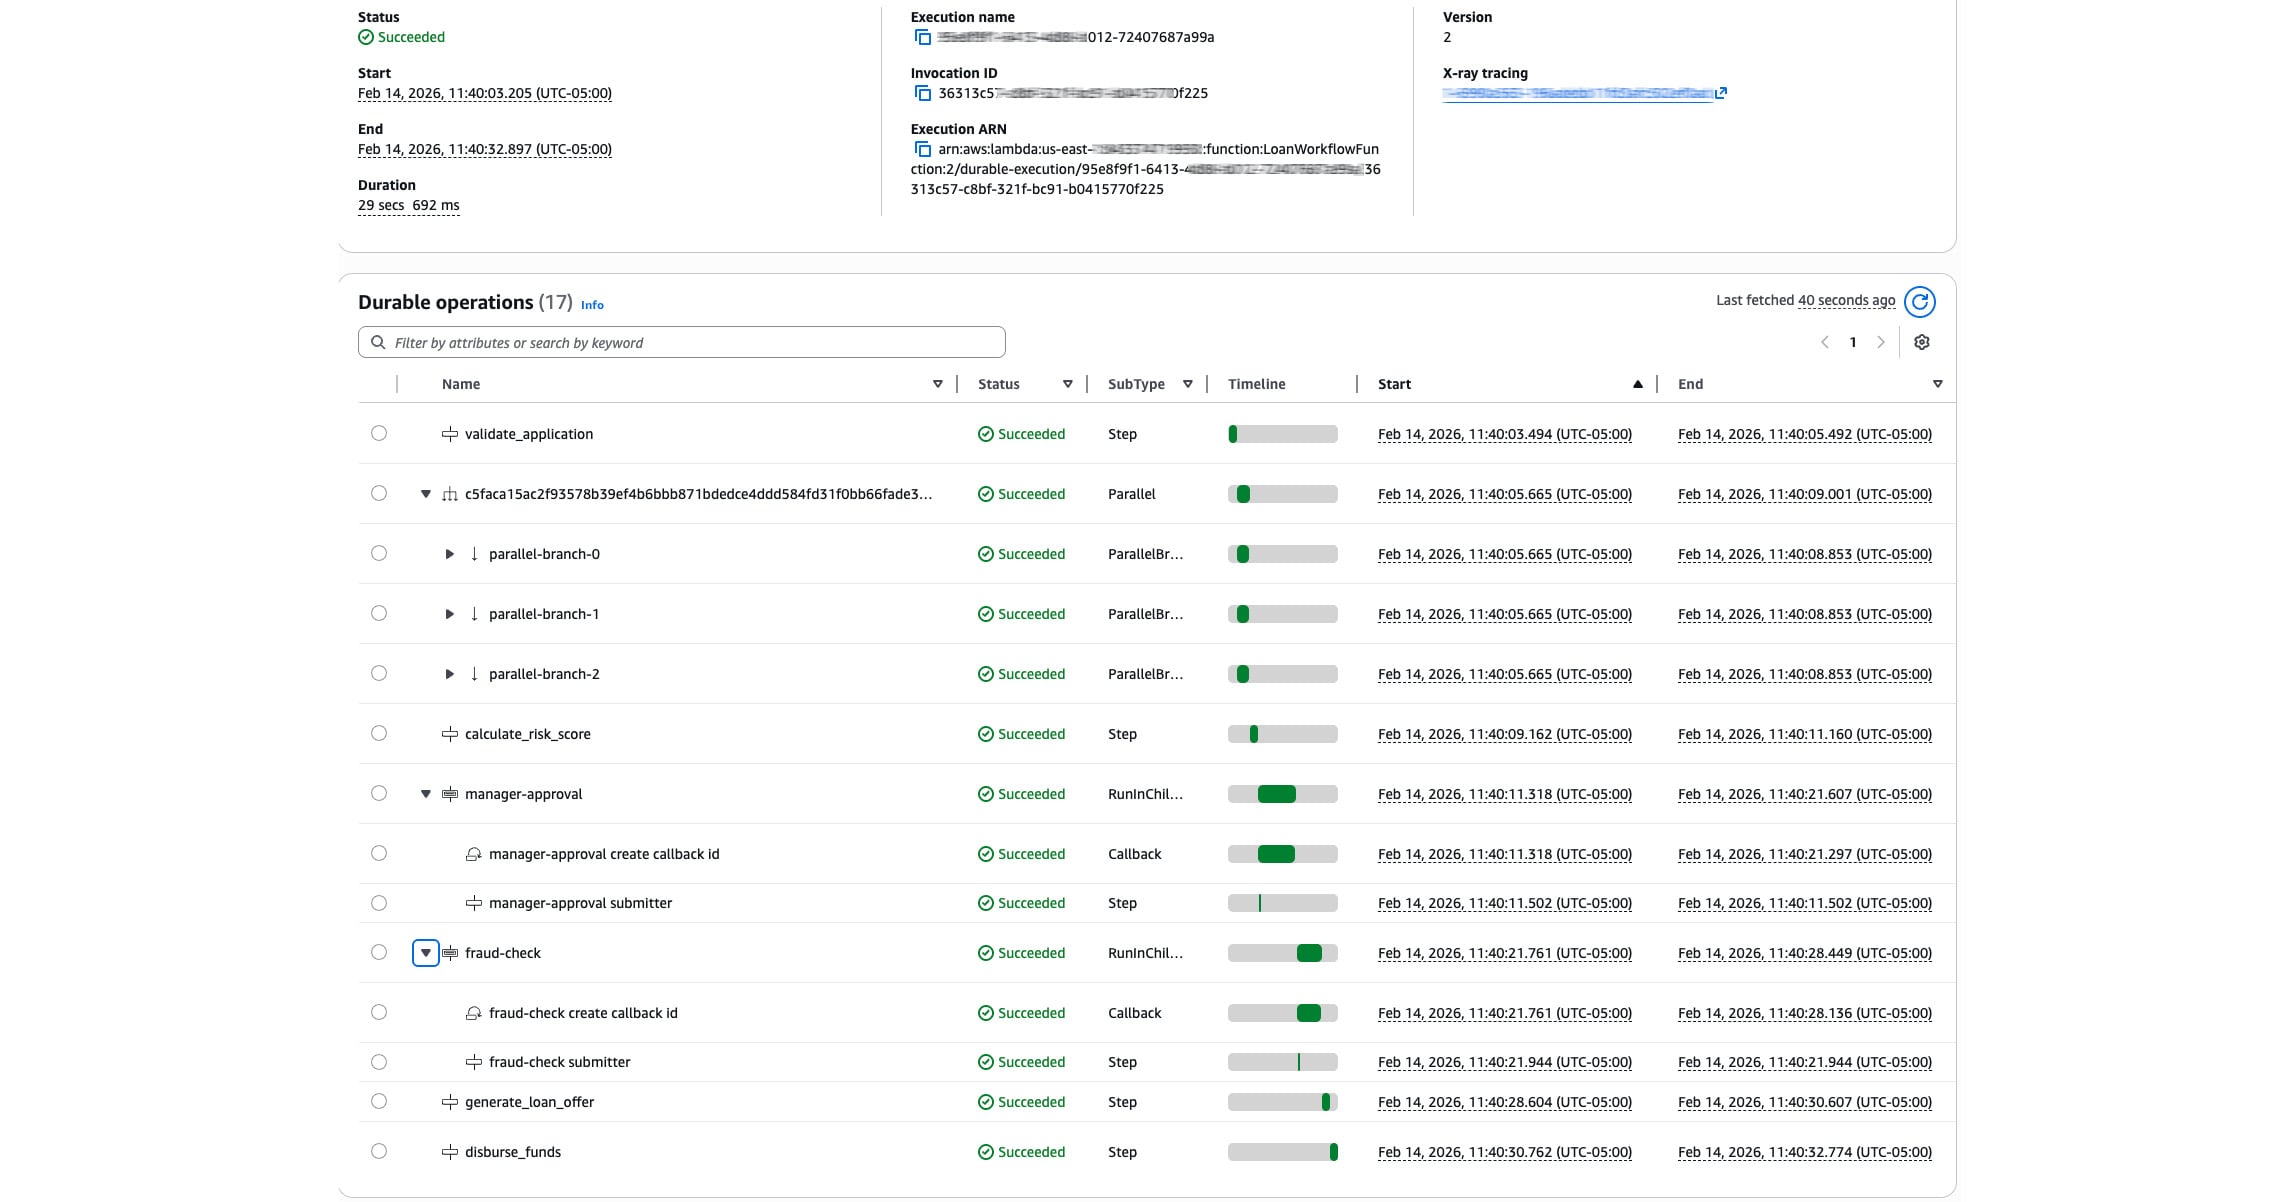This screenshot has height=1202, width=2290.
Task: Click the Step icon beside validate_application
Action: point(448,433)
